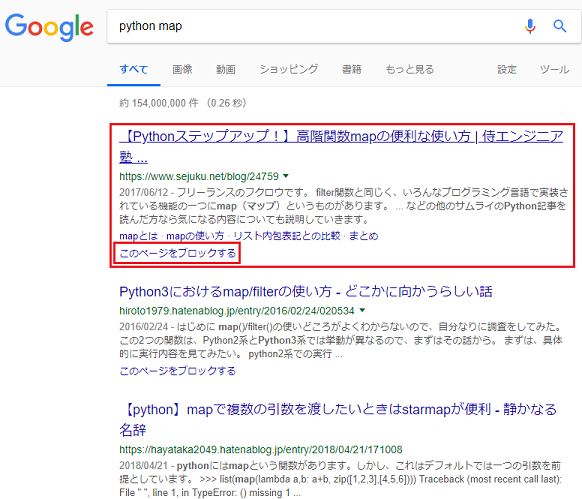Image resolution: width=582 pixels, height=499 pixels.
Task: Click the hiroto1979.hatenablog.jp URL text
Action: click(x=237, y=310)
